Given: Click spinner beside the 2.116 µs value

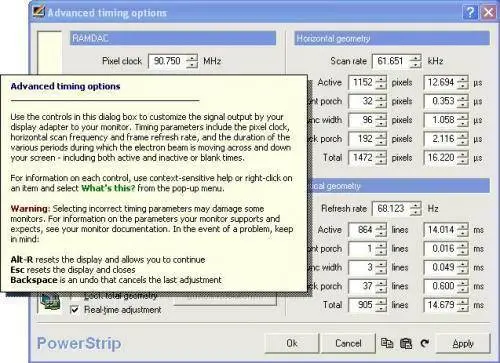Looking at the screenshot, I should pyautogui.click(x=463, y=139).
